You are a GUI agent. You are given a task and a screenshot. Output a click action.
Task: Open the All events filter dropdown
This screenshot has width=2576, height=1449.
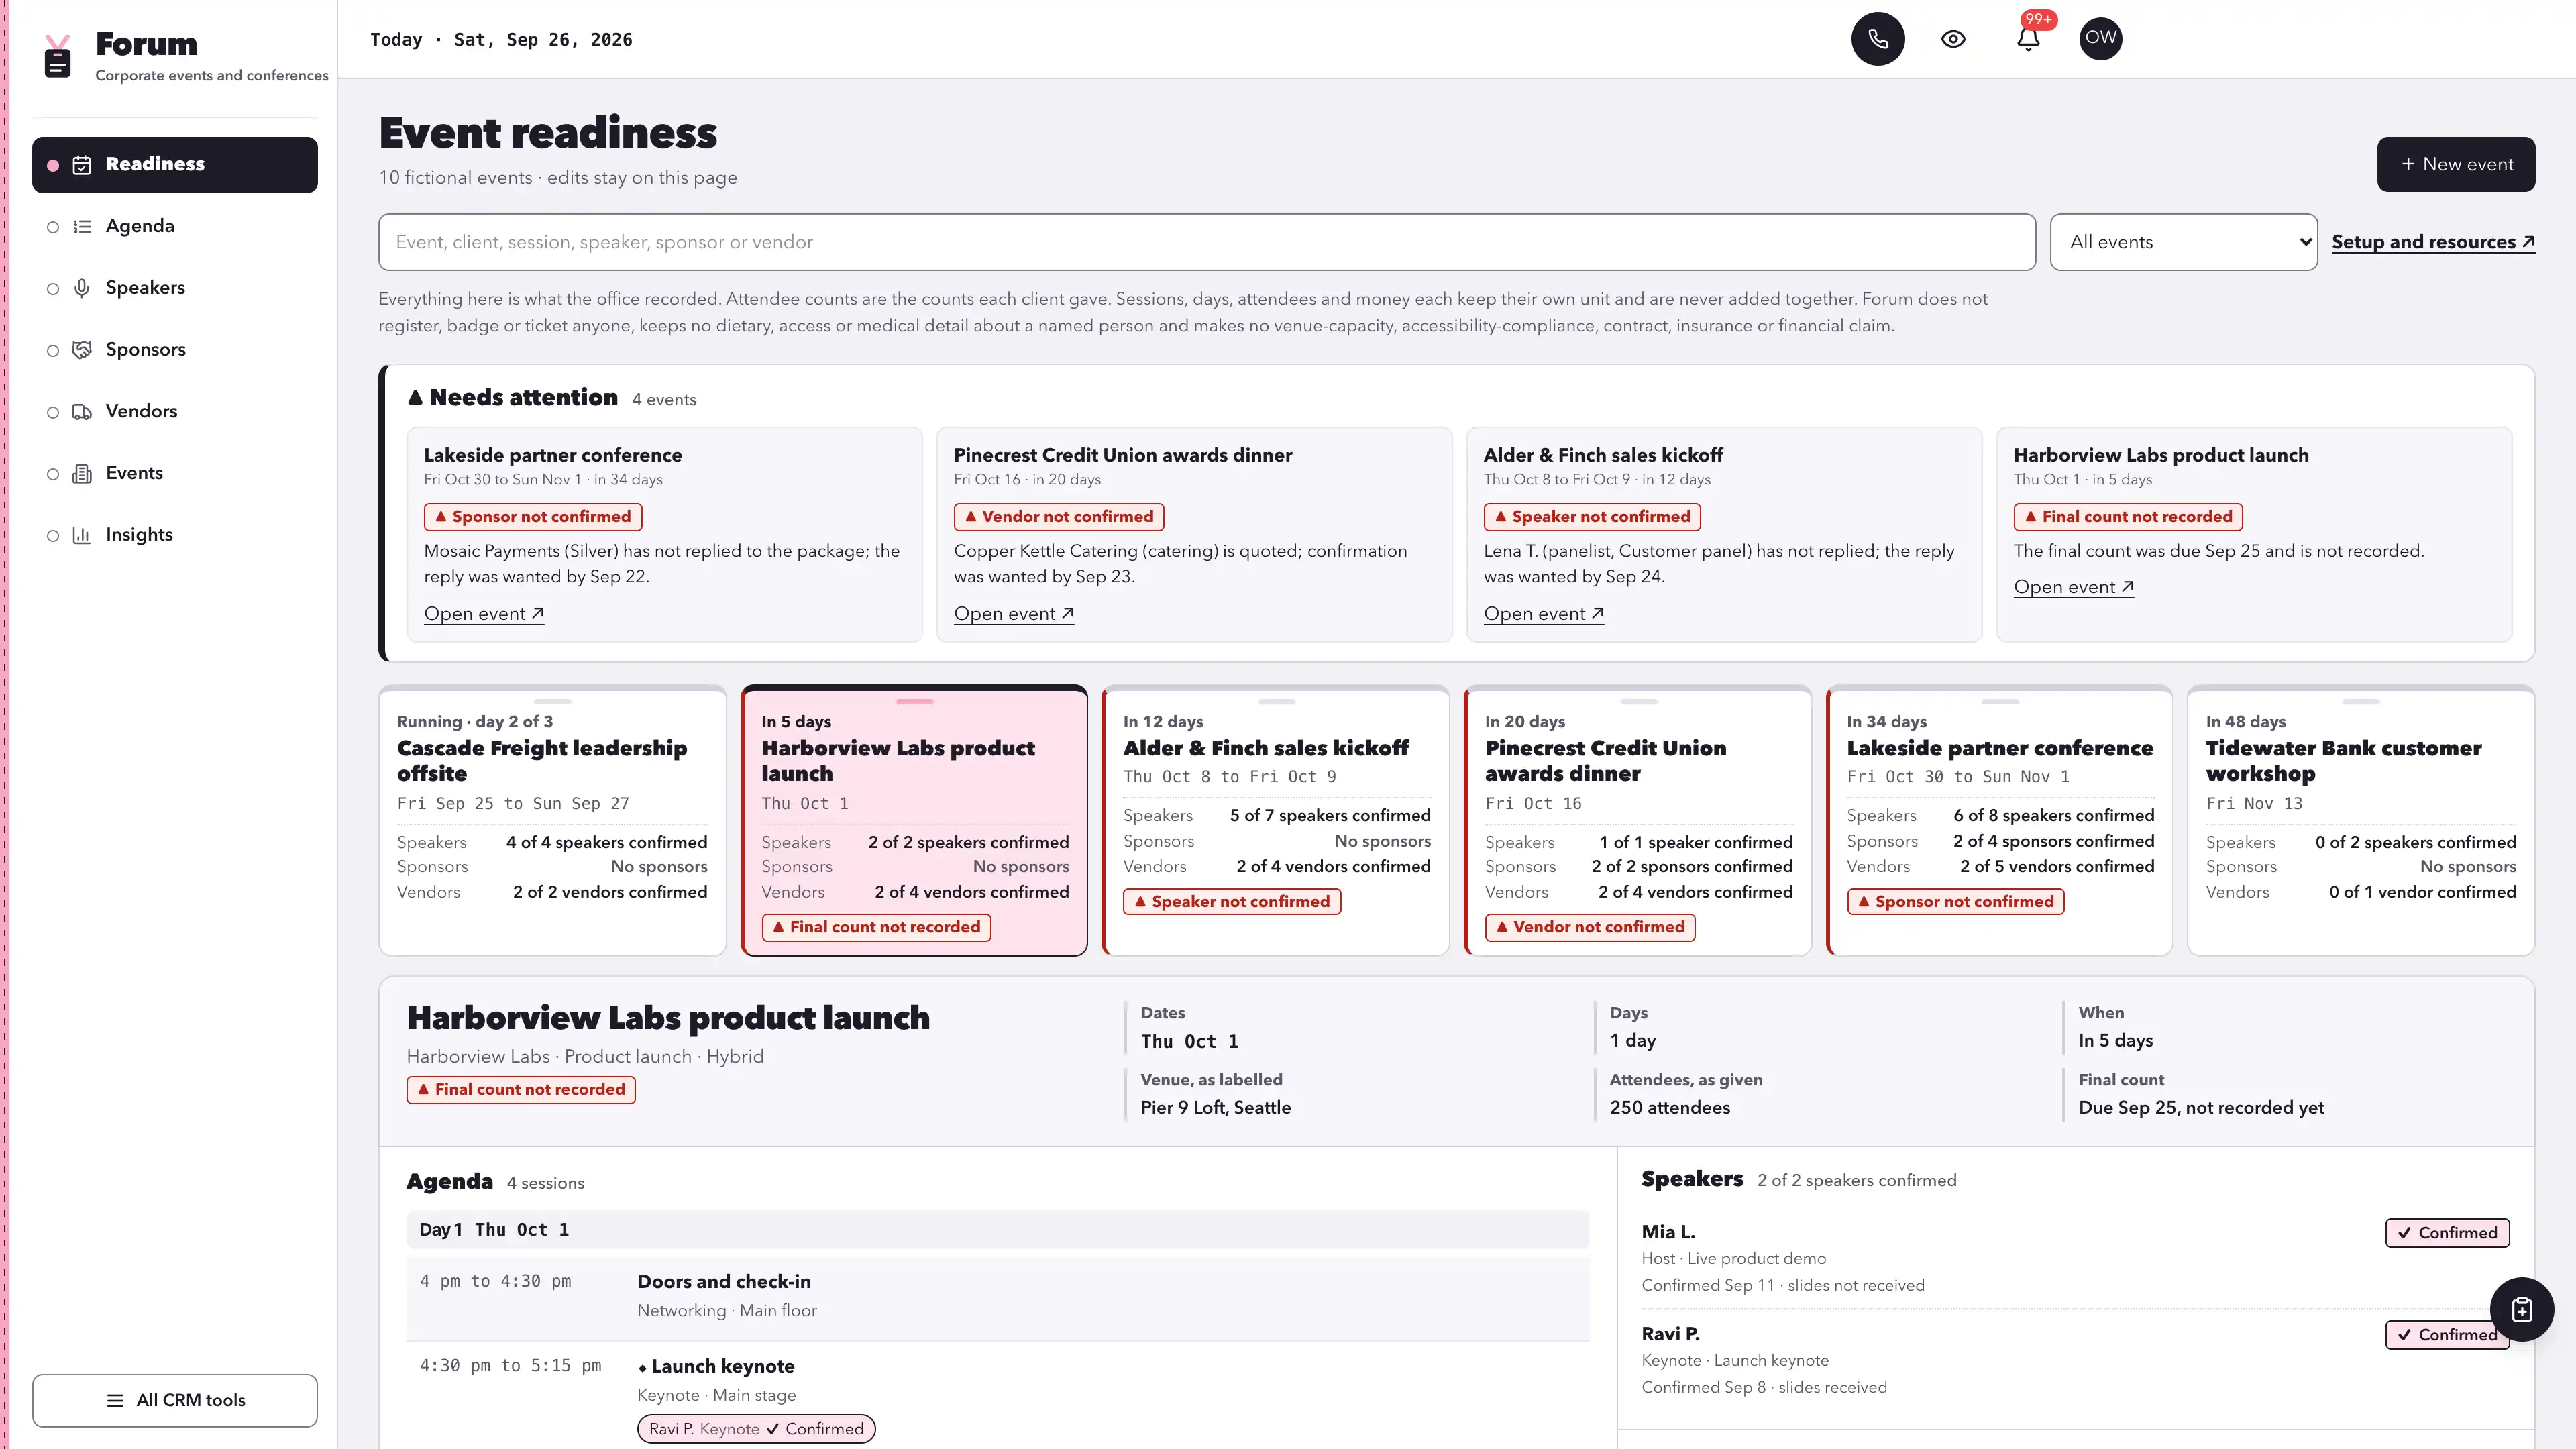pos(2183,242)
